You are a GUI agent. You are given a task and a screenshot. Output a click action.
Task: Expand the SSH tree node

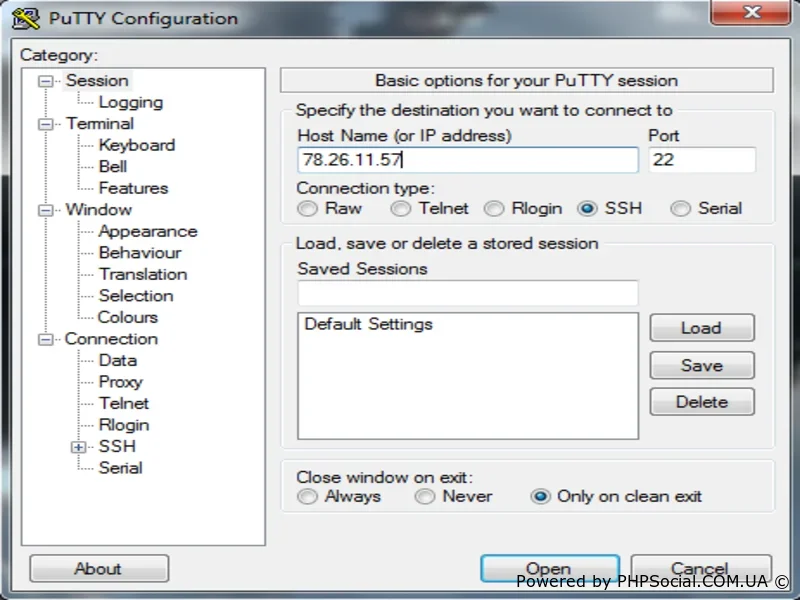pyautogui.click(x=78, y=447)
